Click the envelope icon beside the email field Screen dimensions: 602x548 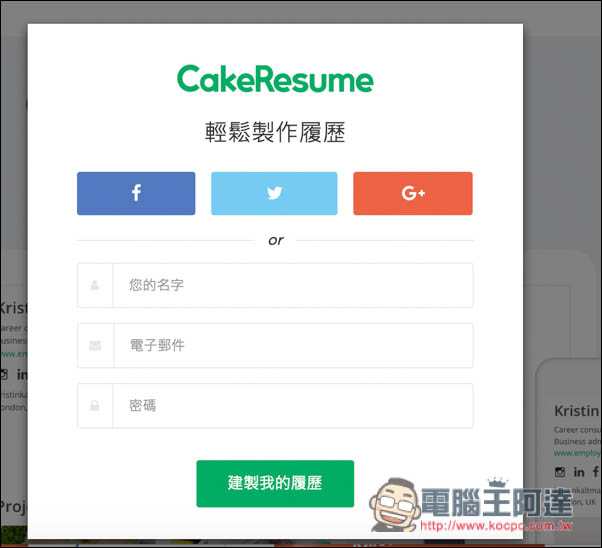pyautogui.click(x=95, y=346)
